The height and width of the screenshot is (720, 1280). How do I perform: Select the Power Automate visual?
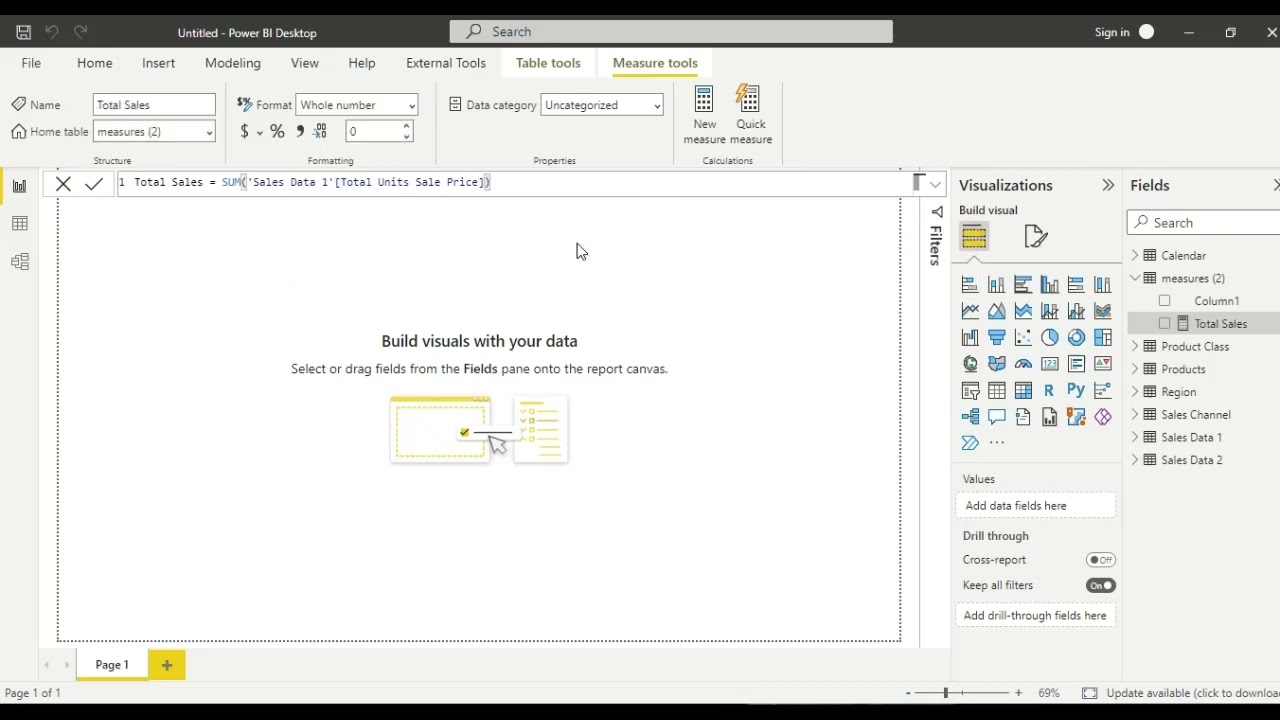click(970, 443)
